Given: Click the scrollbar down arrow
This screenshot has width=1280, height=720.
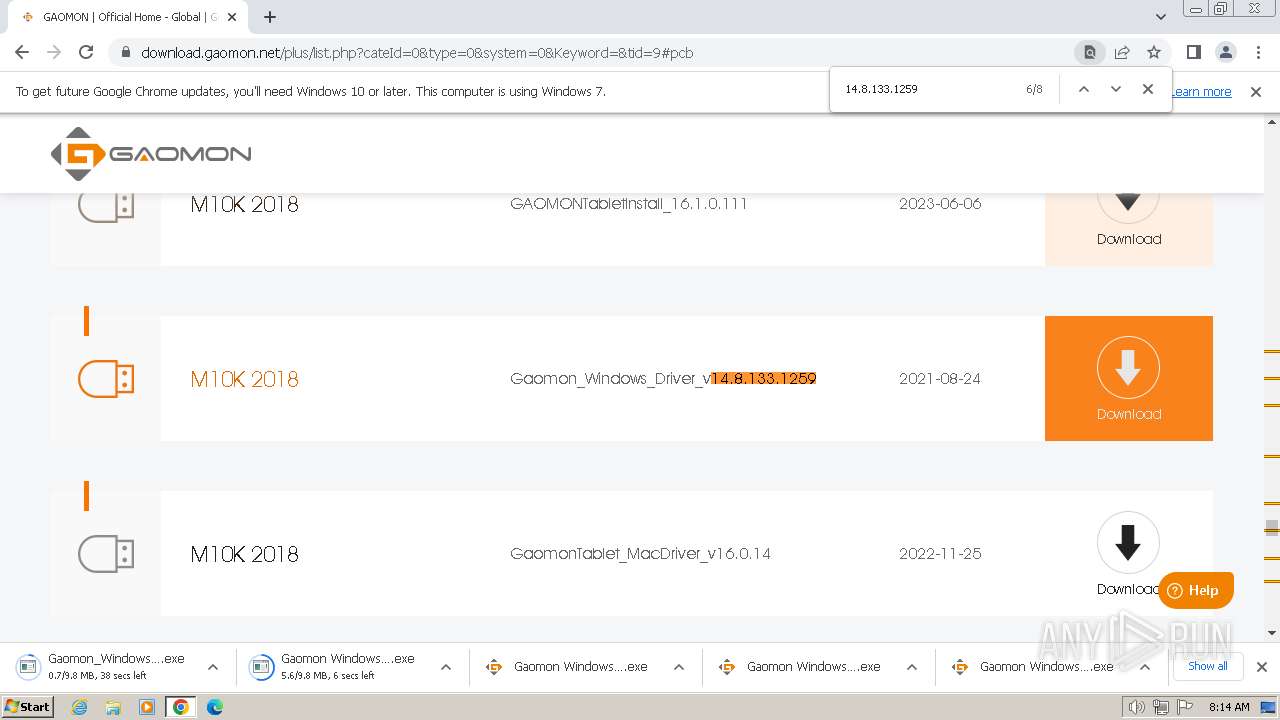Looking at the screenshot, I should tap(1272, 632).
